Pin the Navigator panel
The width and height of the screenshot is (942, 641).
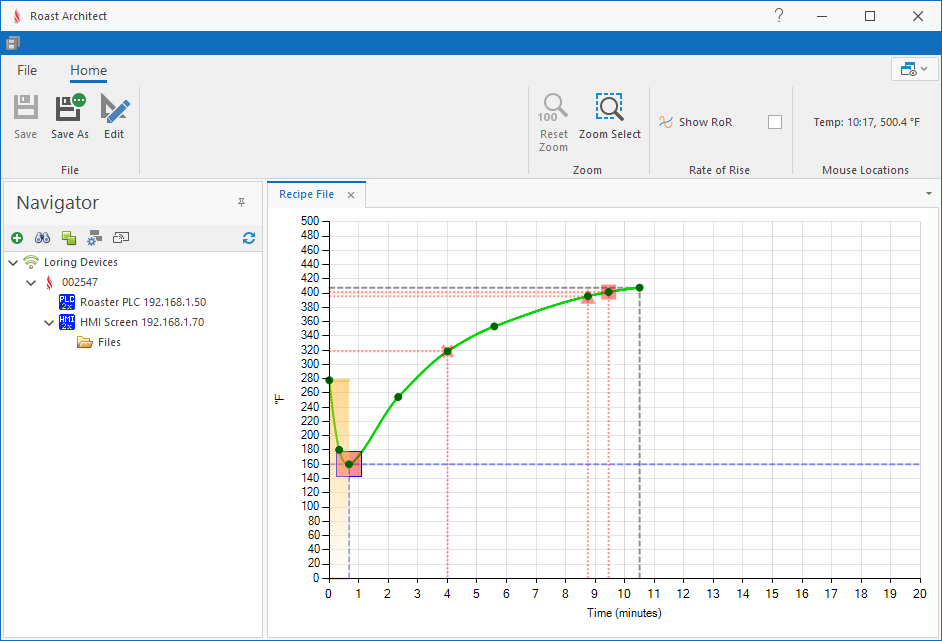[x=241, y=203]
